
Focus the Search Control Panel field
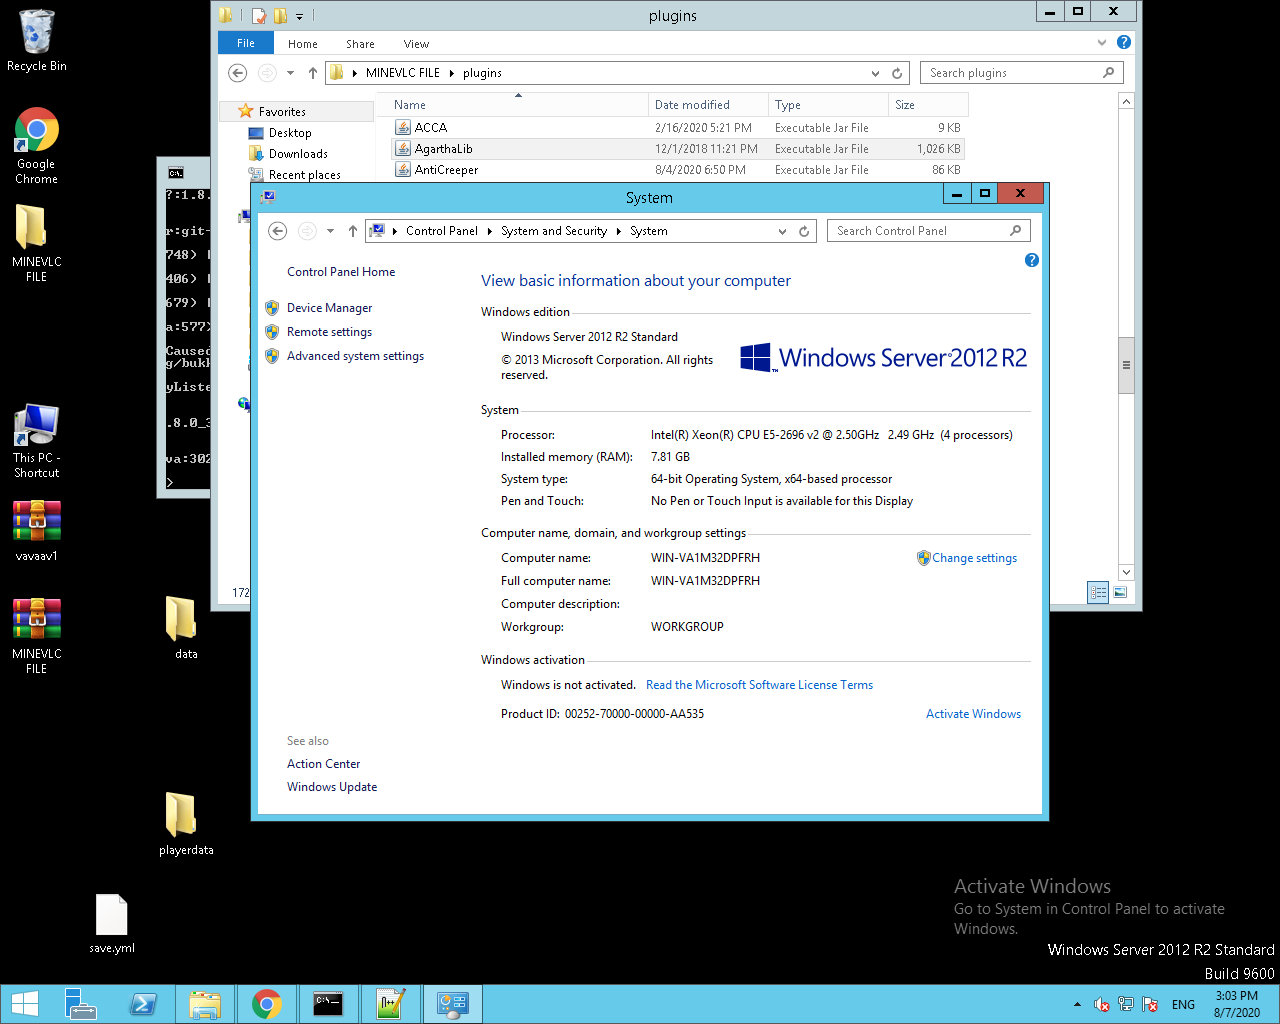pyautogui.click(x=929, y=231)
